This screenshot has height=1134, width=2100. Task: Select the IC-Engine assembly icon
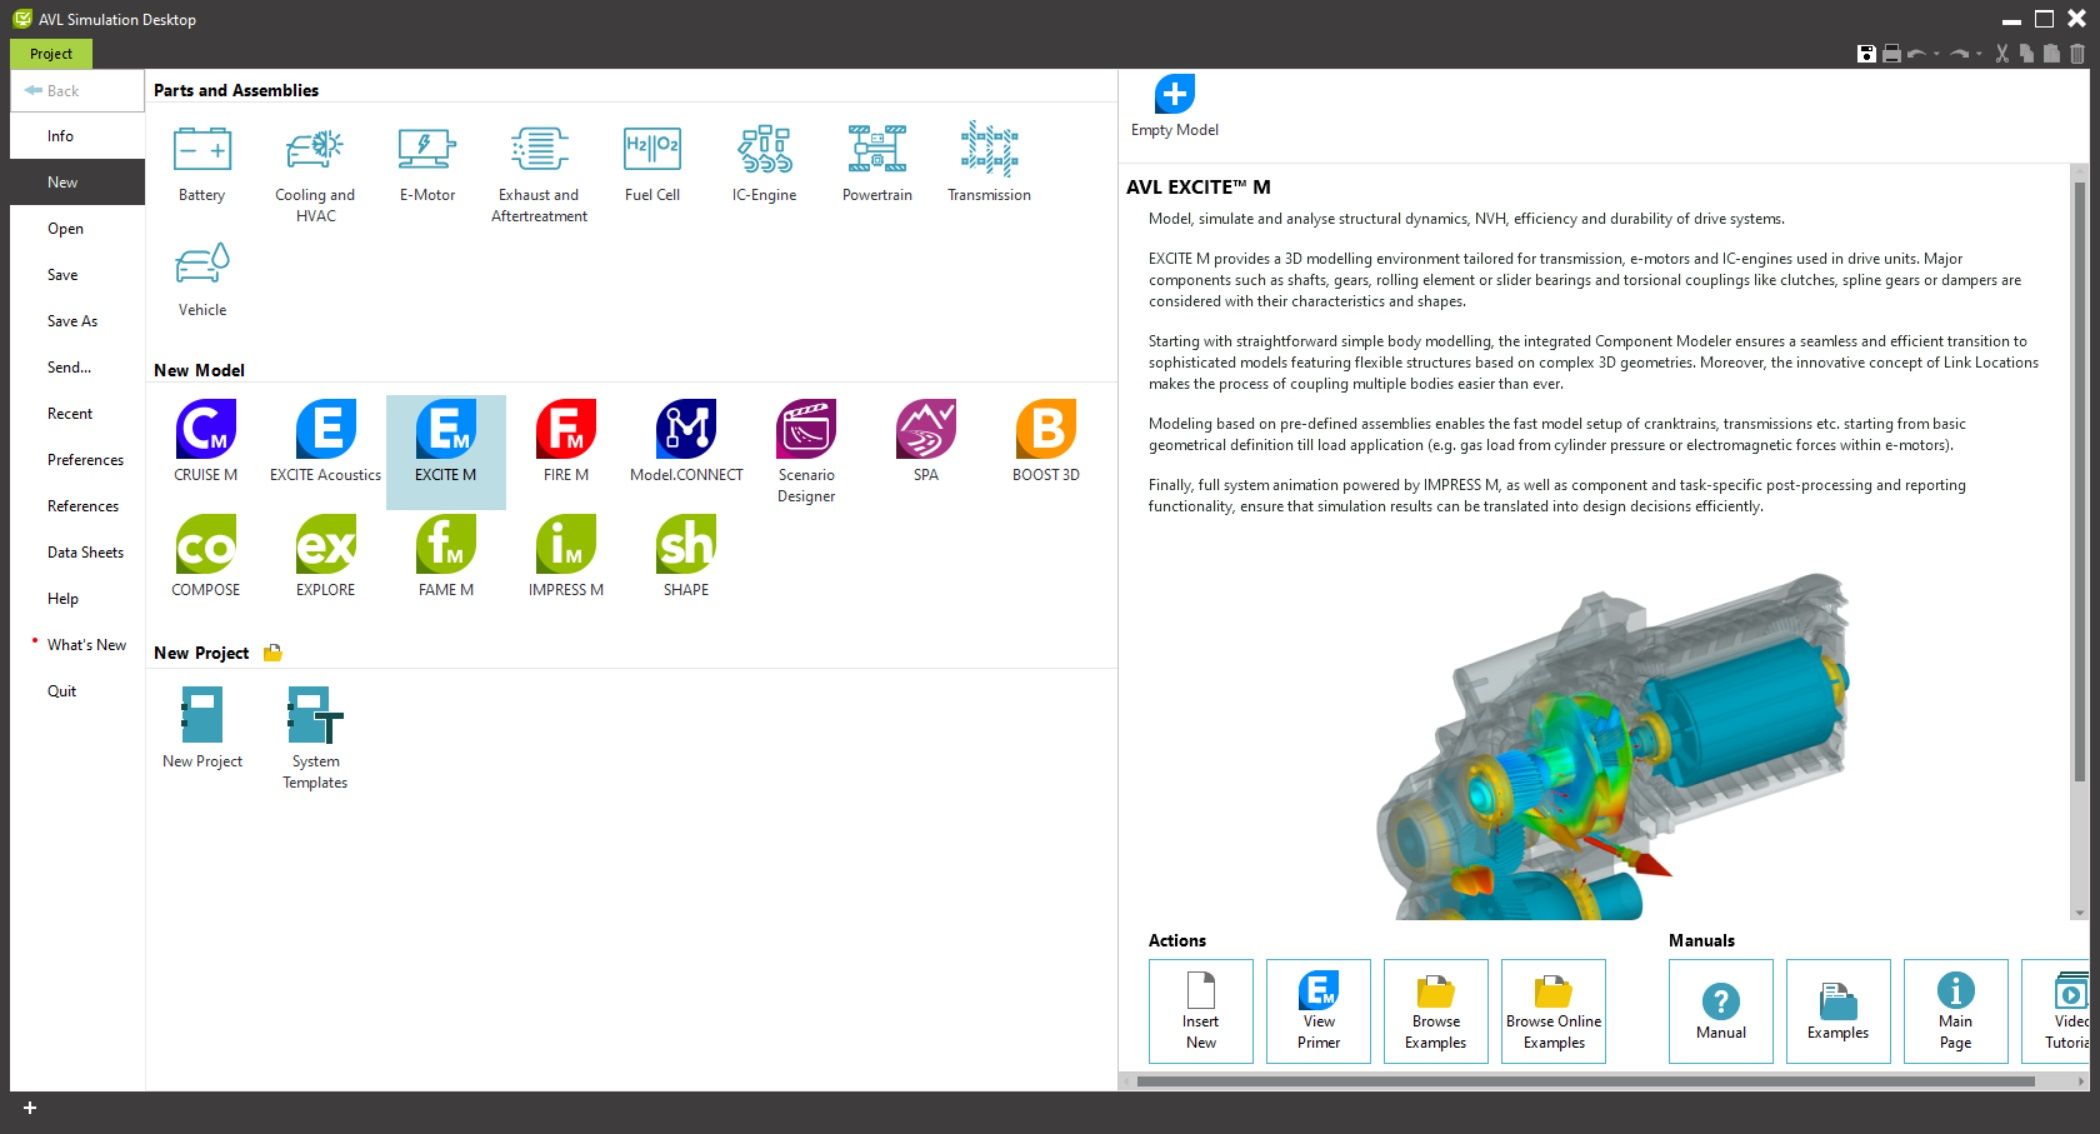pos(764,165)
